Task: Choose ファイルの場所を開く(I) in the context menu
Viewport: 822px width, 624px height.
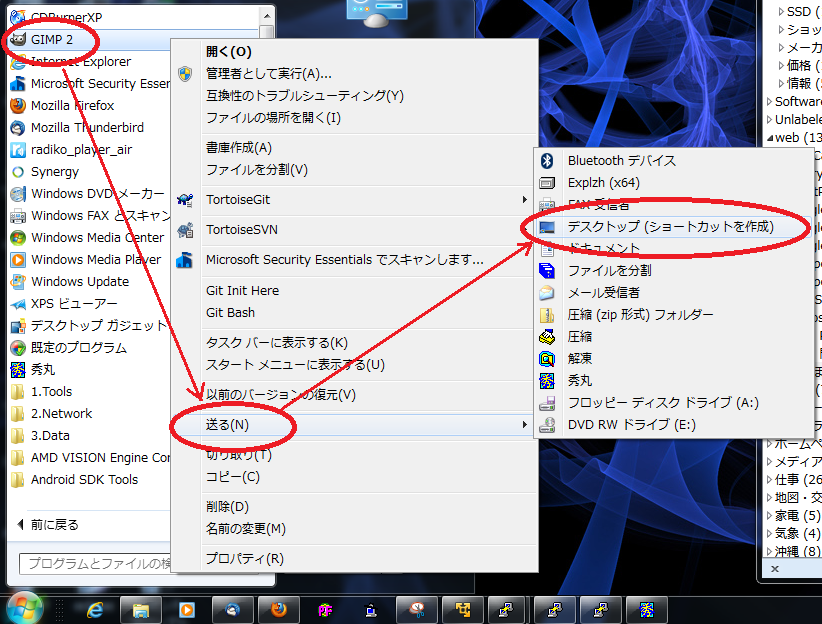Action: pyautogui.click(x=354, y=118)
